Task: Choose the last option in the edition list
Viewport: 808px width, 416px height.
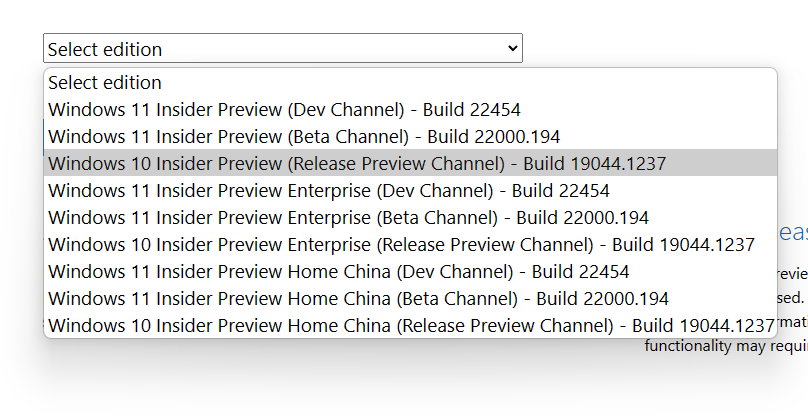Action: click(411, 326)
